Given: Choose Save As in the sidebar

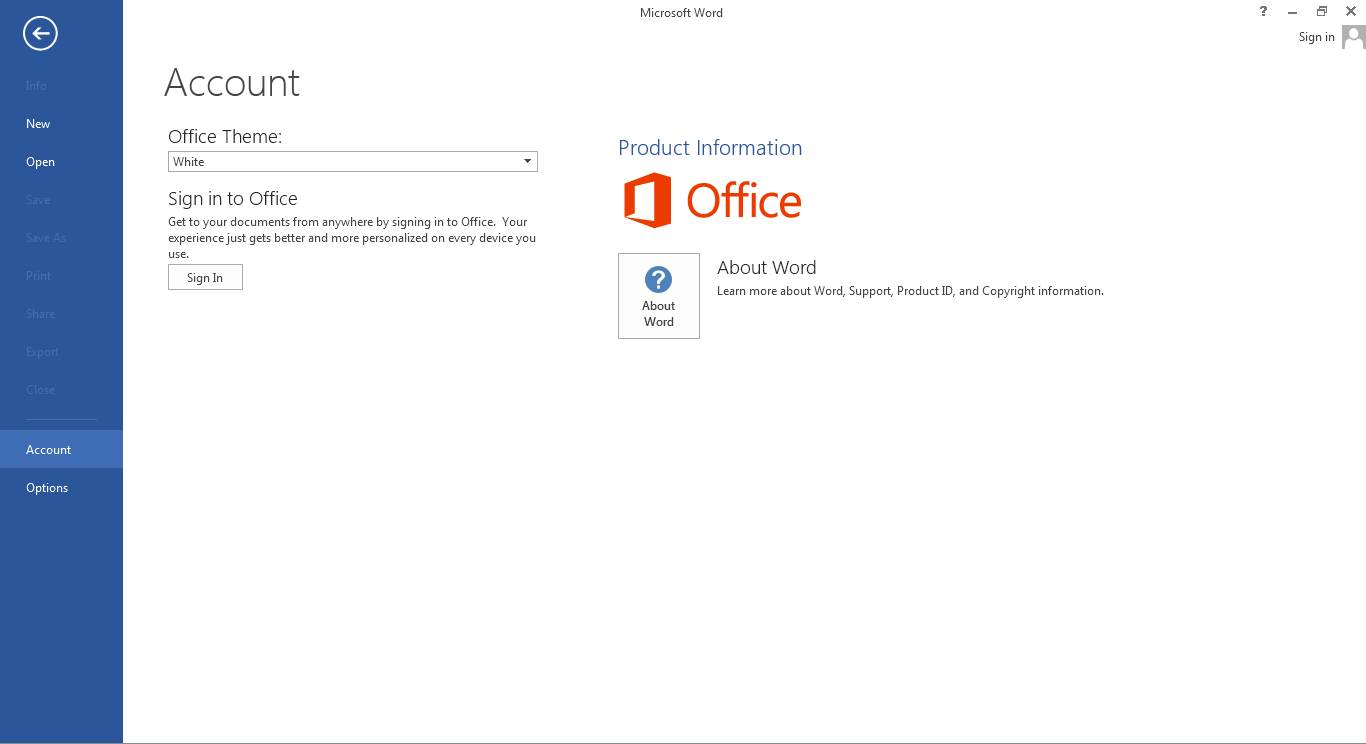Looking at the screenshot, I should [61, 238].
